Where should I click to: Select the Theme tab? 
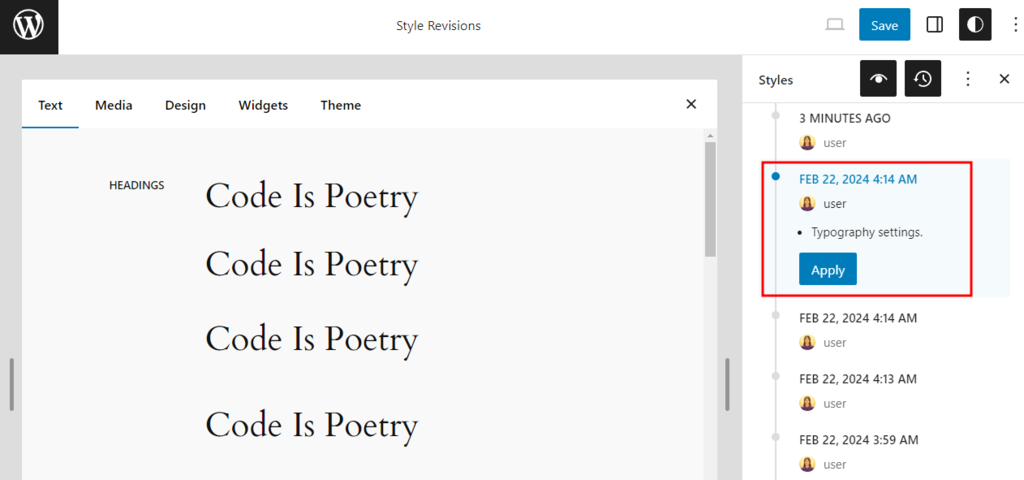(x=340, y=105)
